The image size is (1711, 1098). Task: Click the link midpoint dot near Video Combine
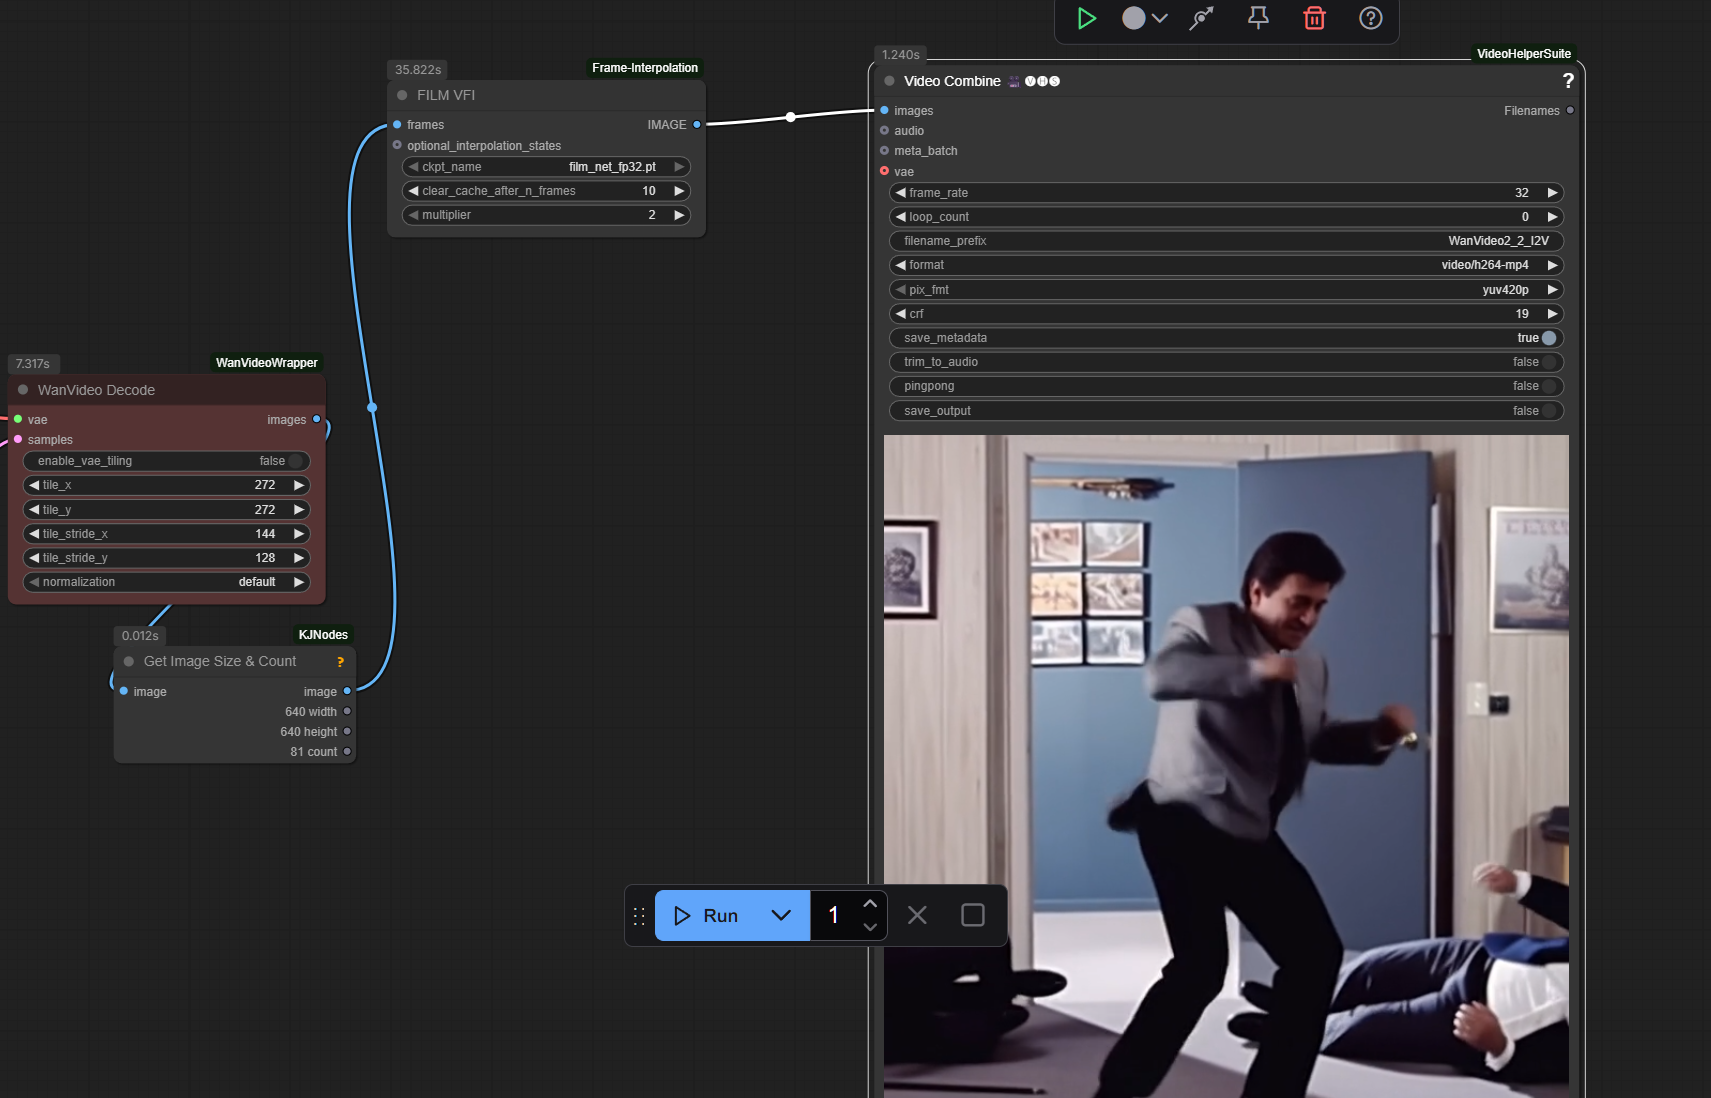coord(791,117)
